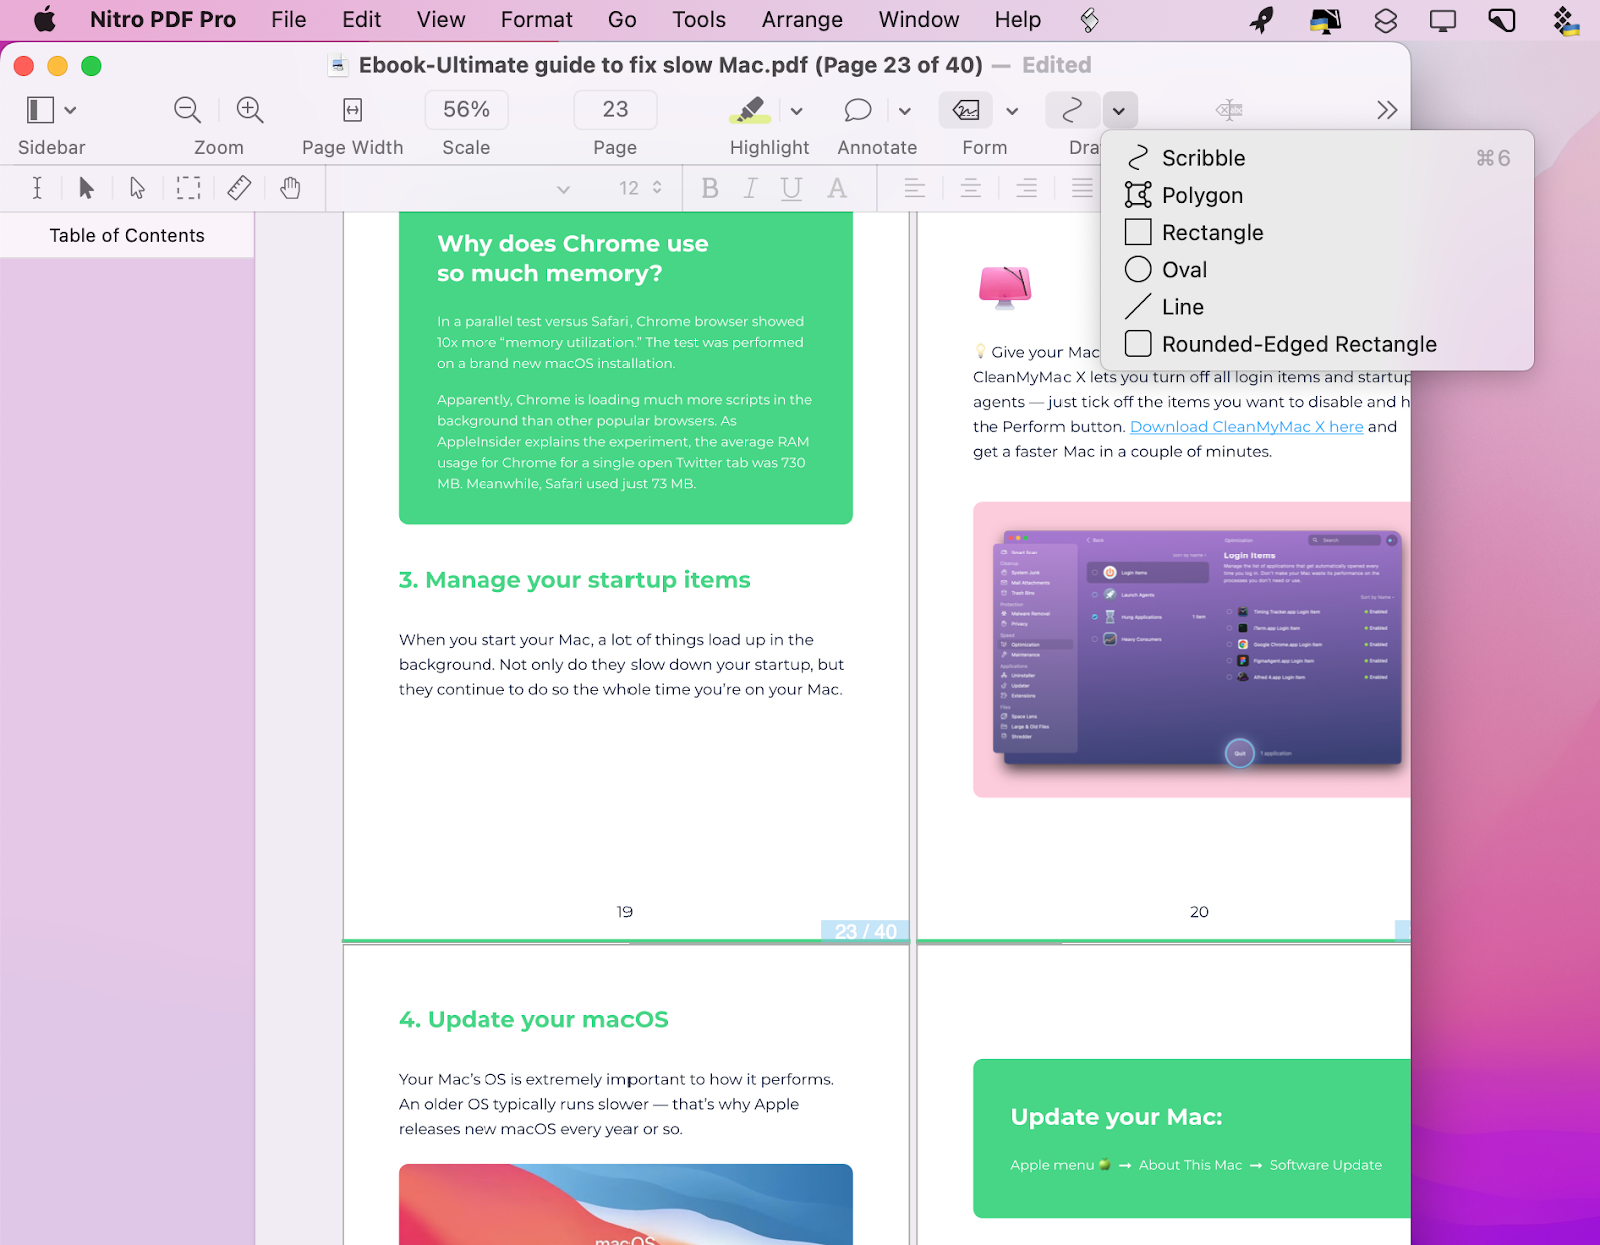1600x1245 pixels.
Task: Select the Highlight tool
Action: tap(751, 110)
